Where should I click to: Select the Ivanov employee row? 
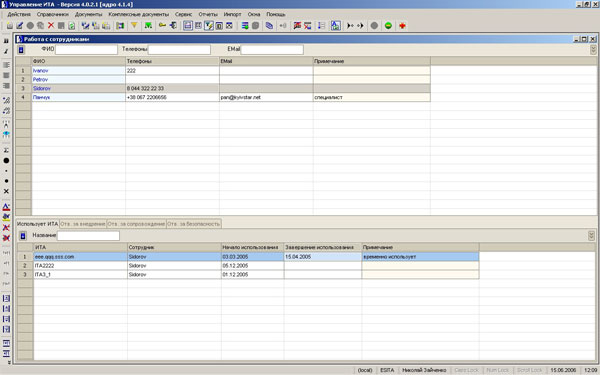(x=223, y=71)
